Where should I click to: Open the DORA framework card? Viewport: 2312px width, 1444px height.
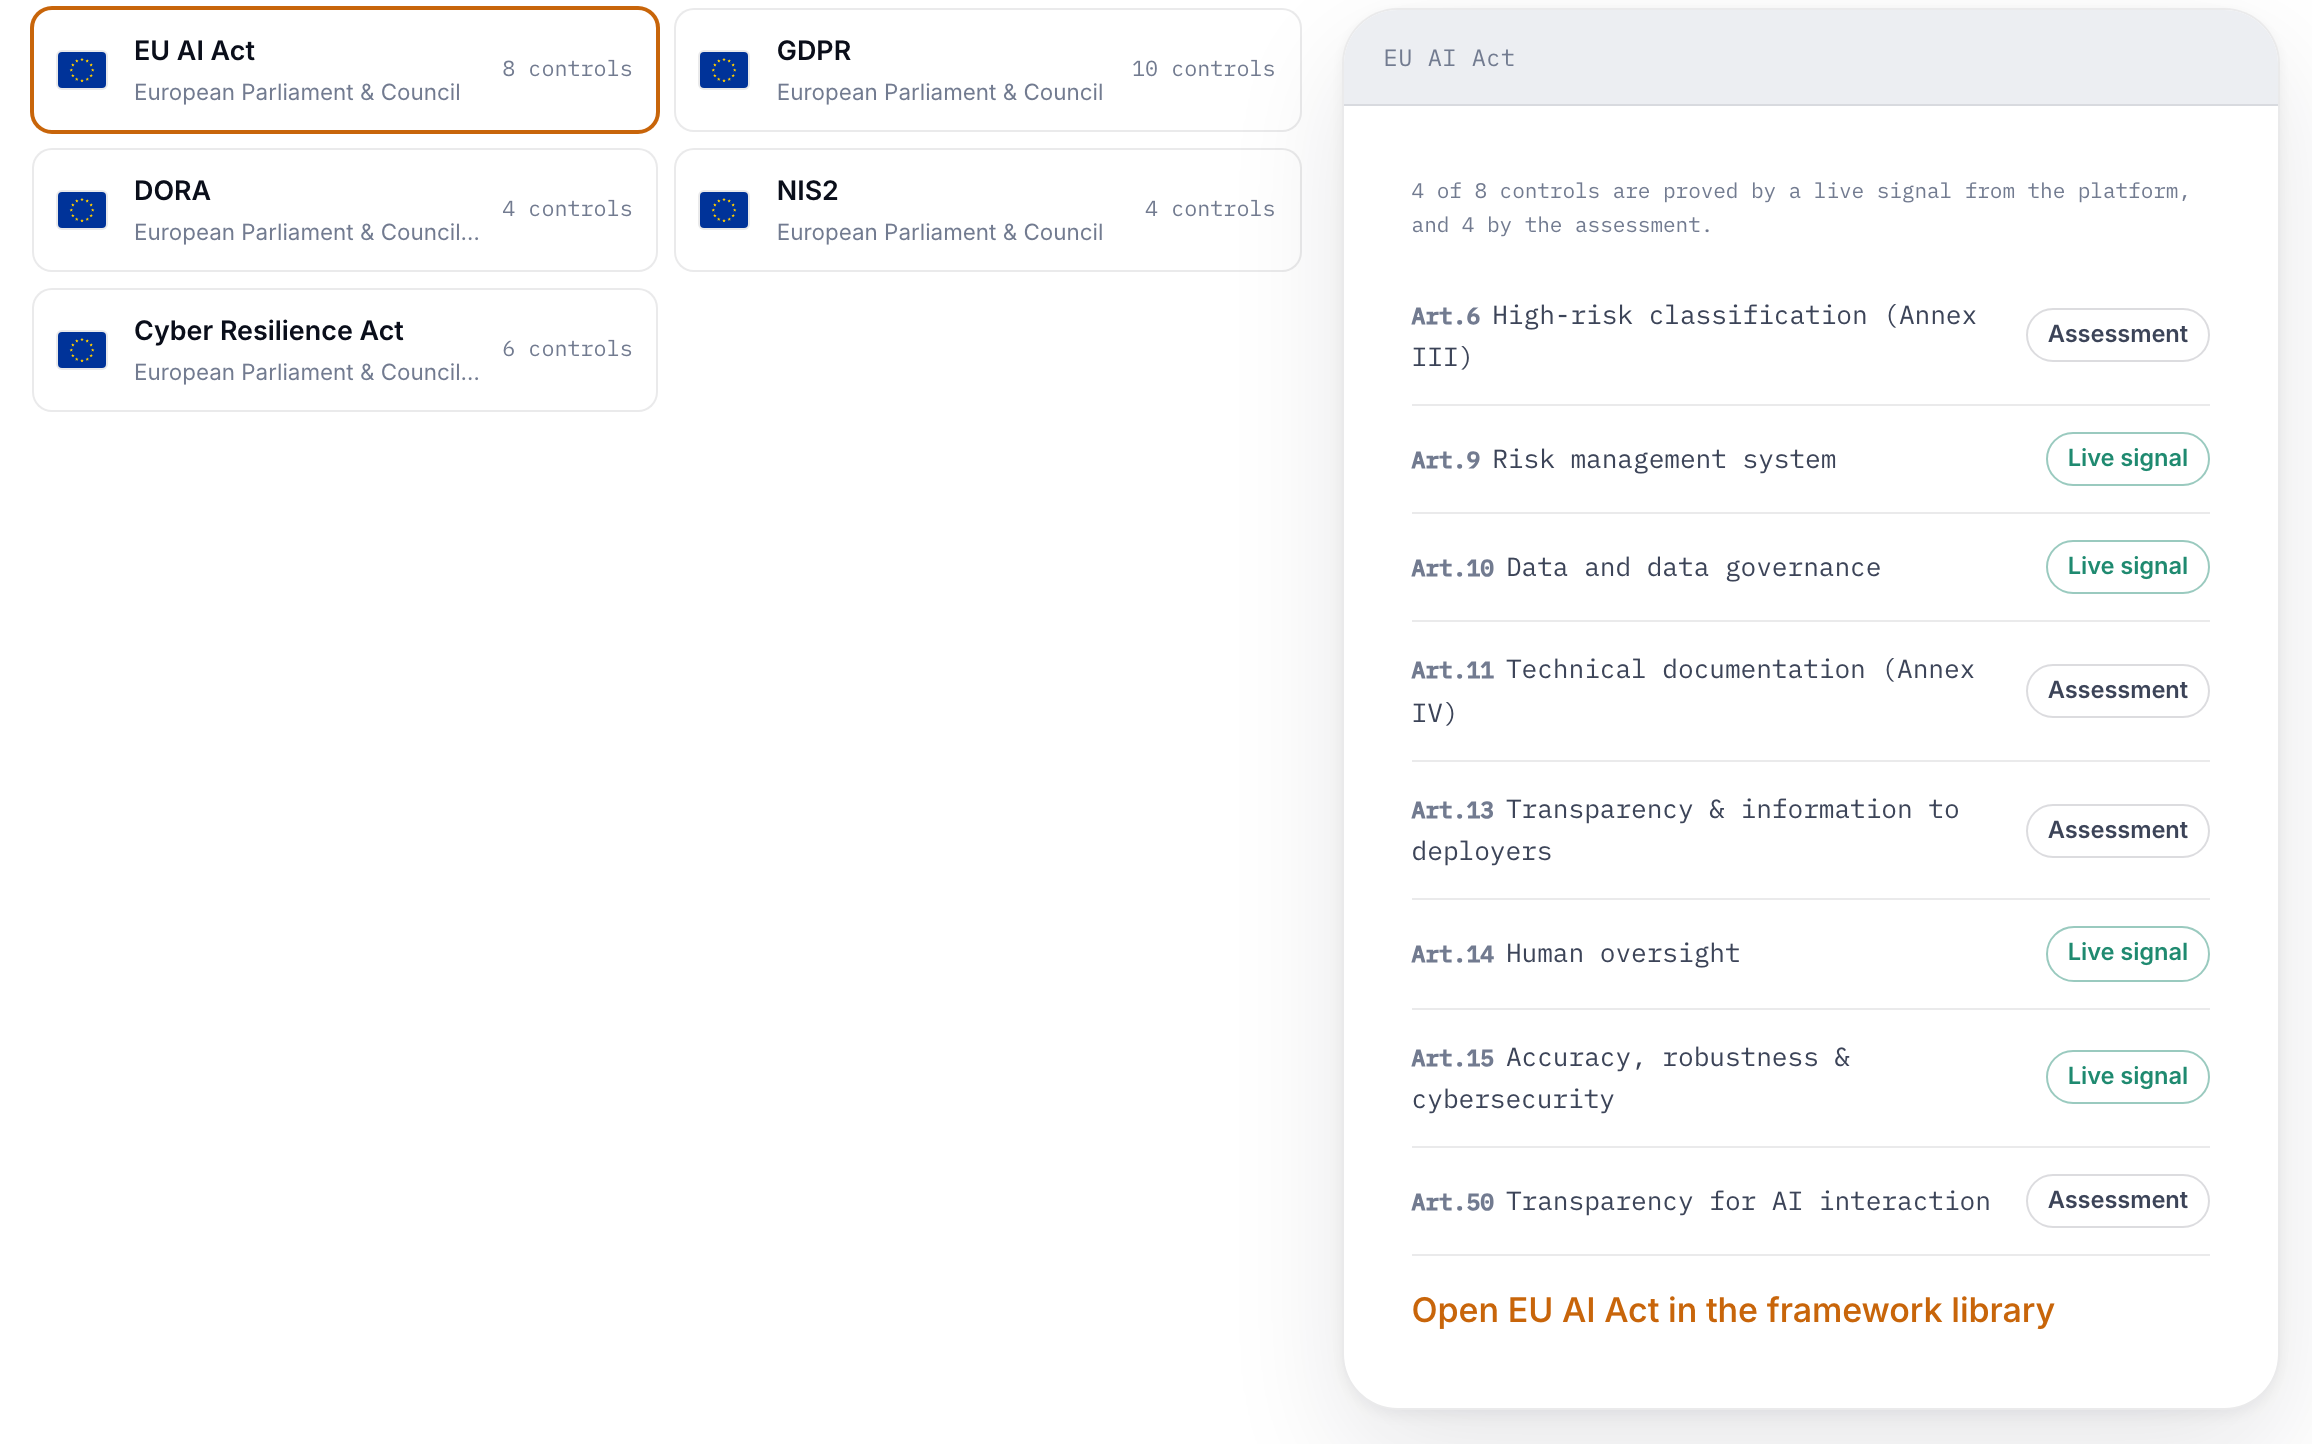345,210
